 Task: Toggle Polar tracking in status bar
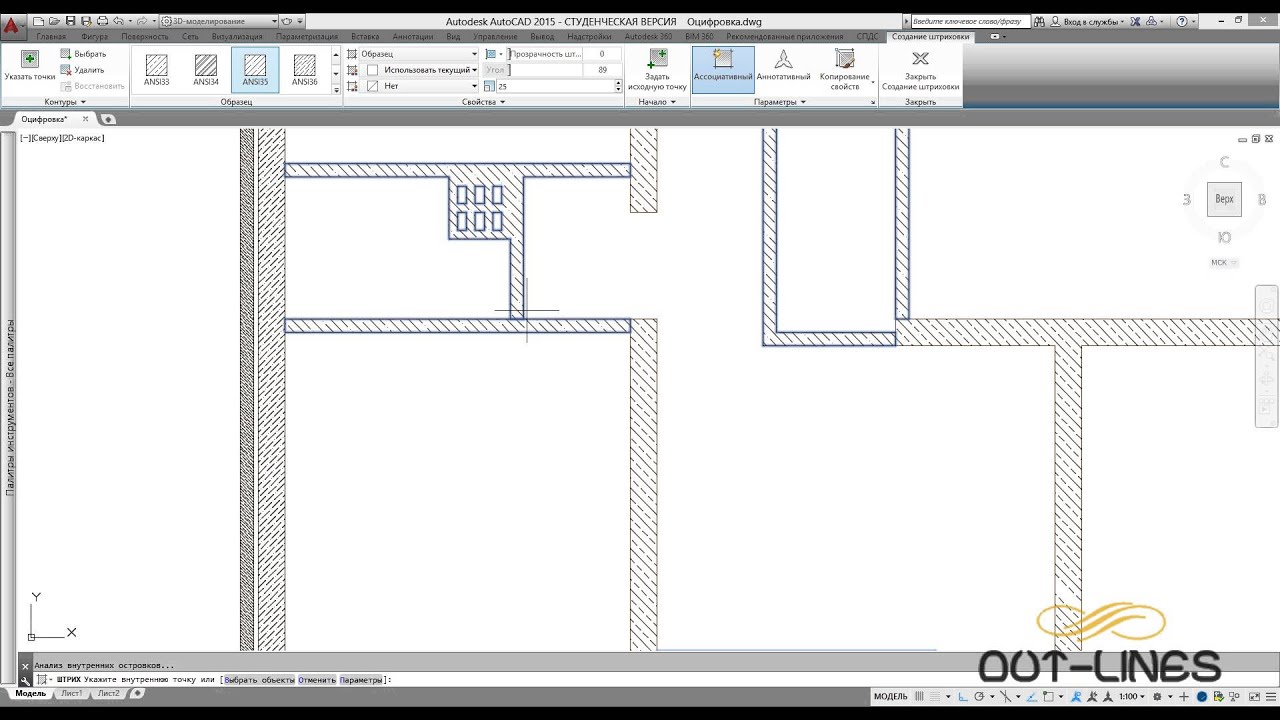(980, 696)
